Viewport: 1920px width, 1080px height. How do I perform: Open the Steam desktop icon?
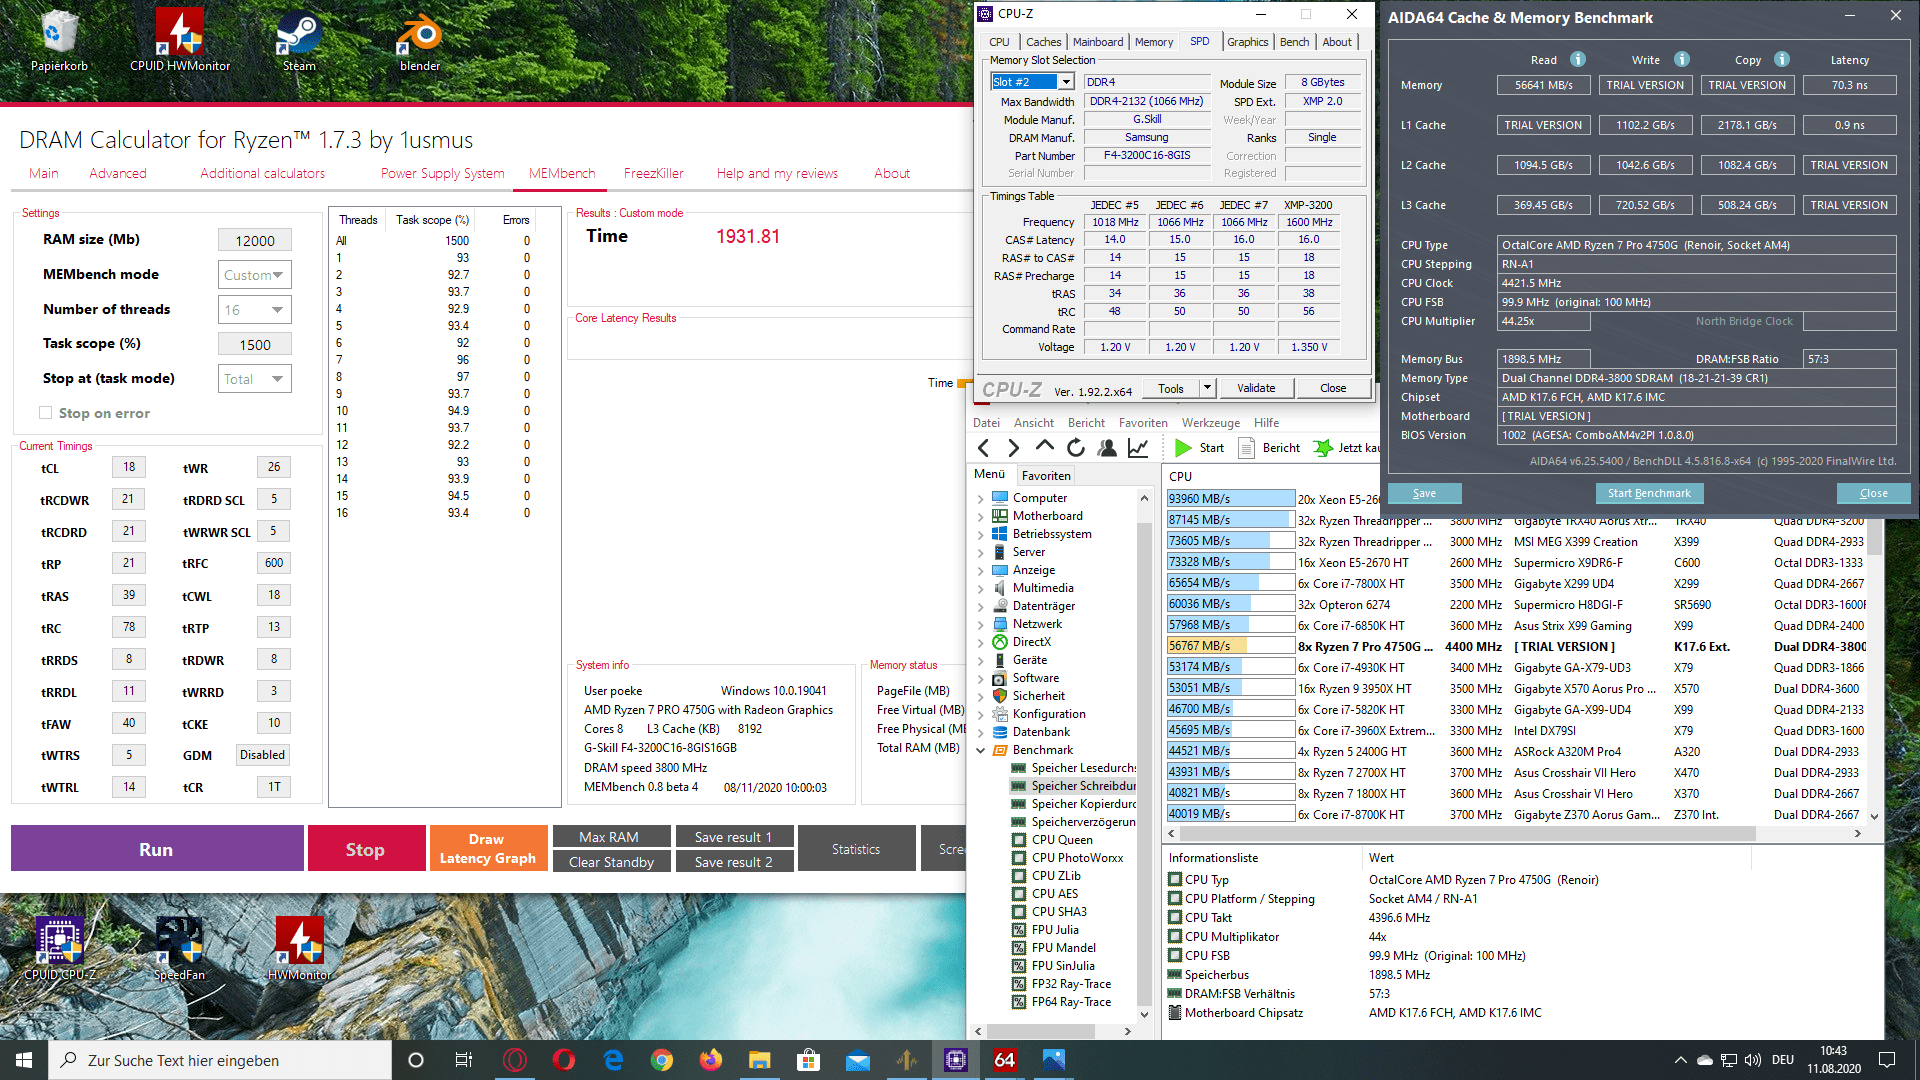point(299,40)
